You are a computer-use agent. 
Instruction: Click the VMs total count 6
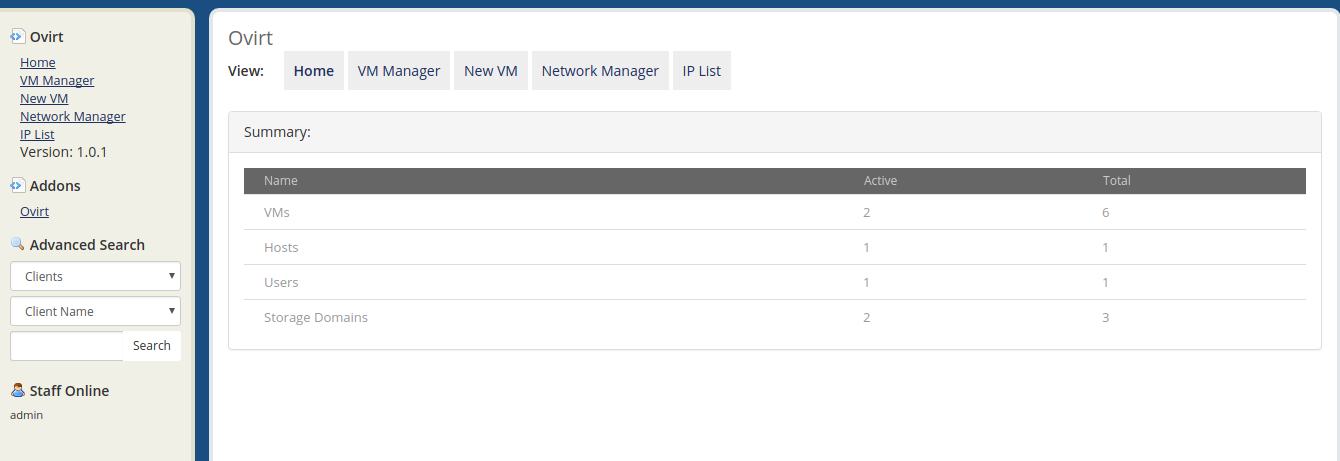tap(1106, 212)
